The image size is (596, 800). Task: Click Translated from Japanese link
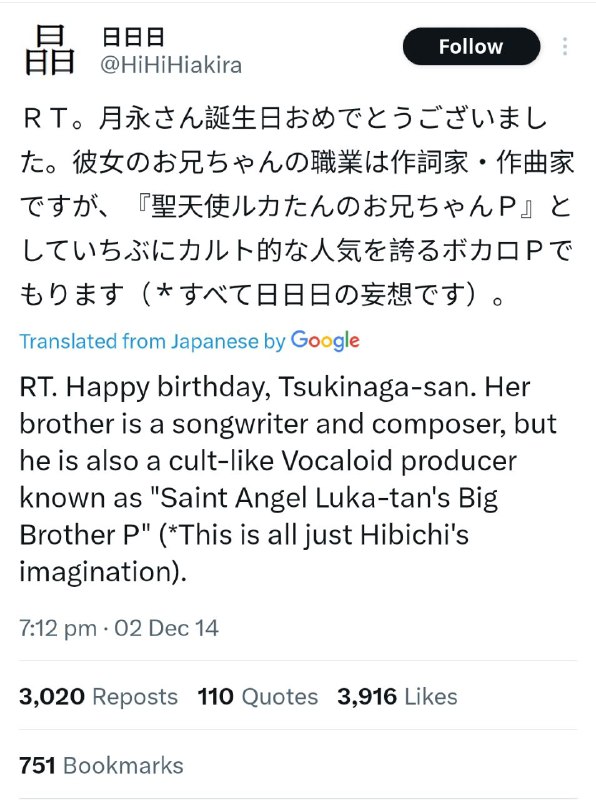click(x=139, y=341)
